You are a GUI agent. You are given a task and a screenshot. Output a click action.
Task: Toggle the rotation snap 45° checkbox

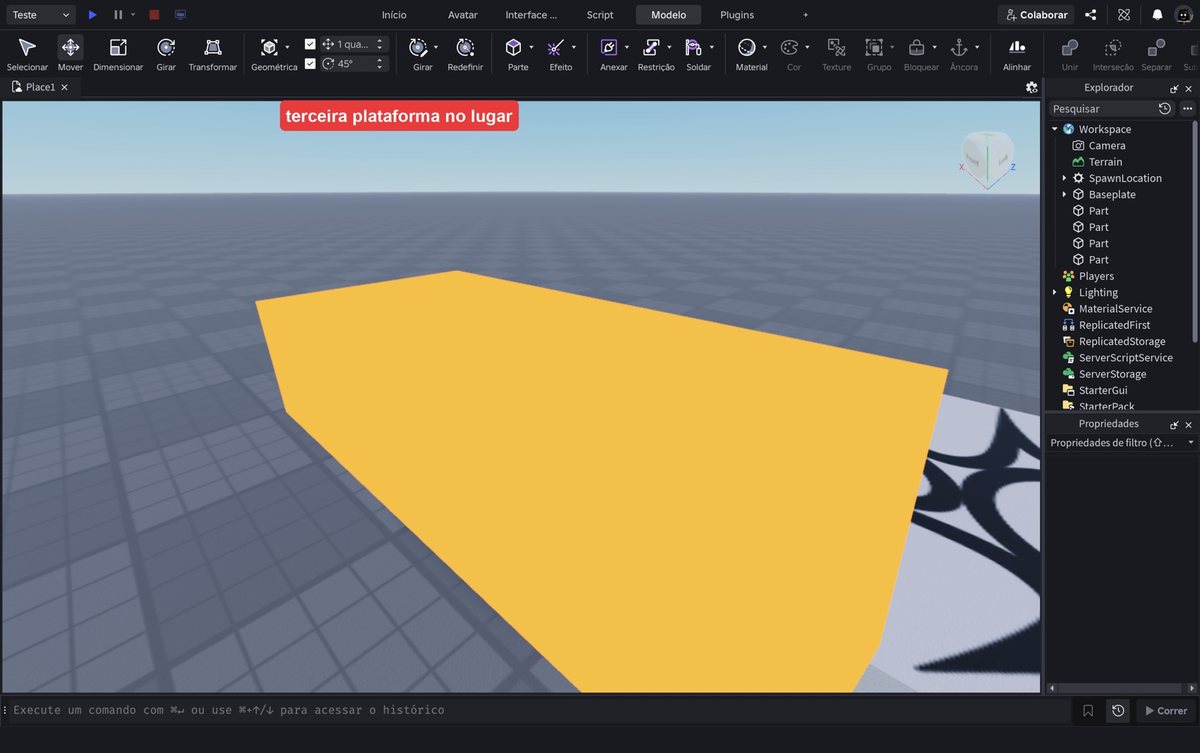pyautogui.click(x=310, y=63)
